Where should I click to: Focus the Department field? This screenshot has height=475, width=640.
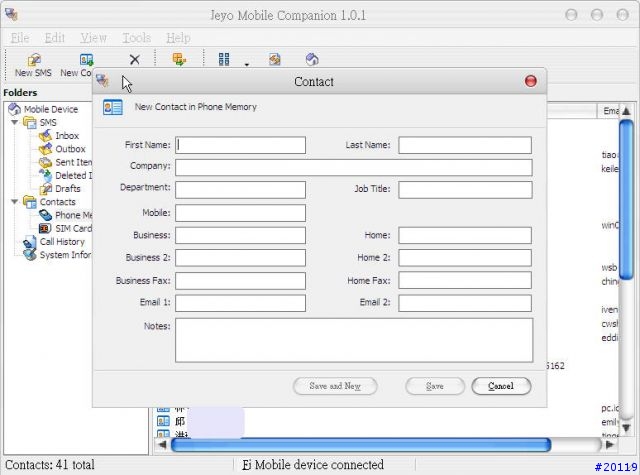[x=240, y=190]
